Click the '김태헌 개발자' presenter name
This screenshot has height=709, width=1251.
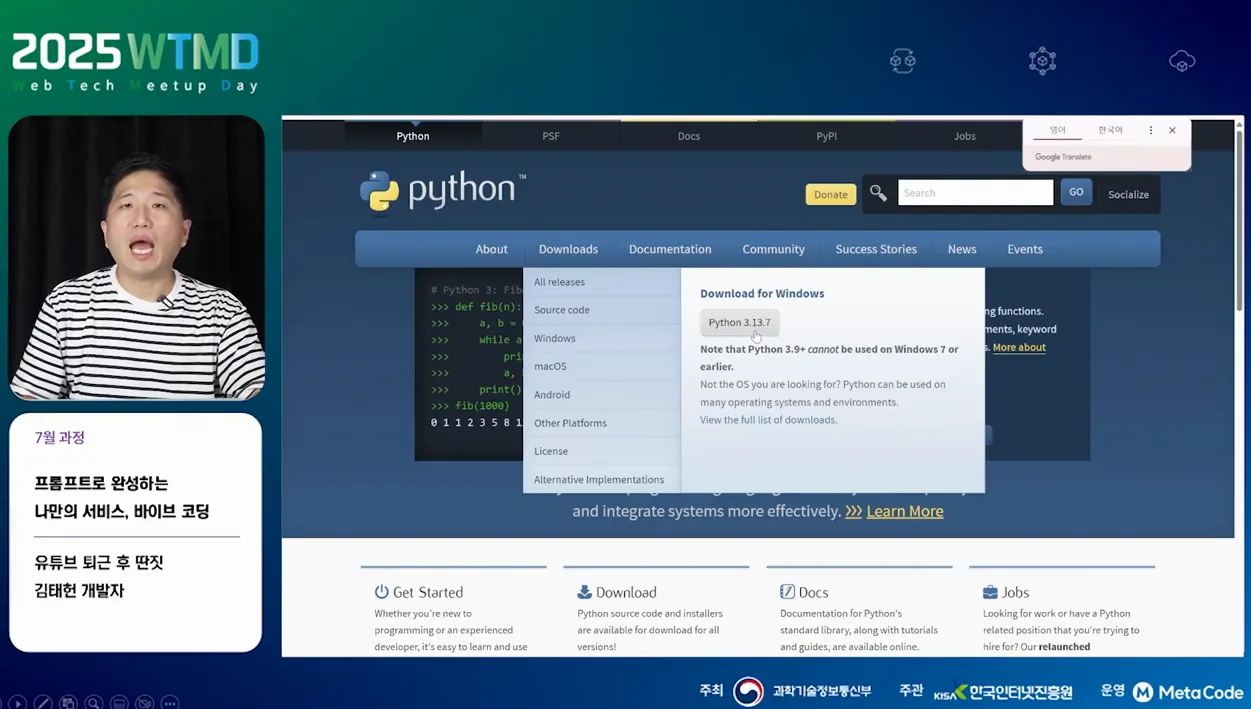point(79,590)
